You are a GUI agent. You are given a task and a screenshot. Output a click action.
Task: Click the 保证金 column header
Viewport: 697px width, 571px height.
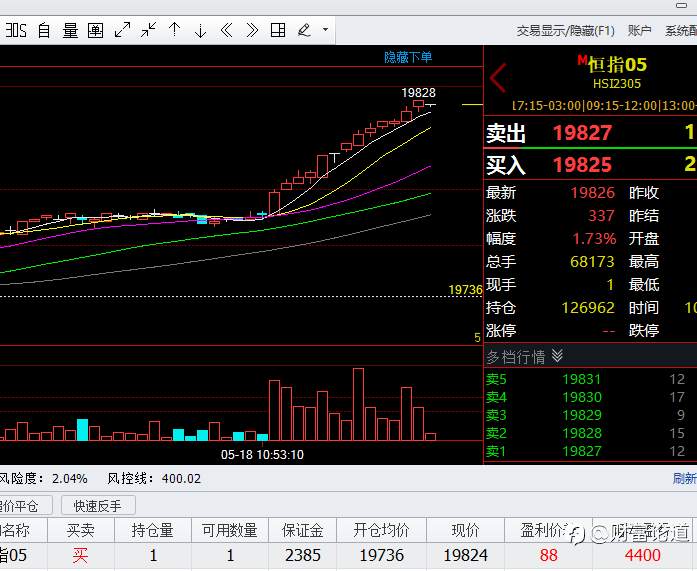[302, 530]
